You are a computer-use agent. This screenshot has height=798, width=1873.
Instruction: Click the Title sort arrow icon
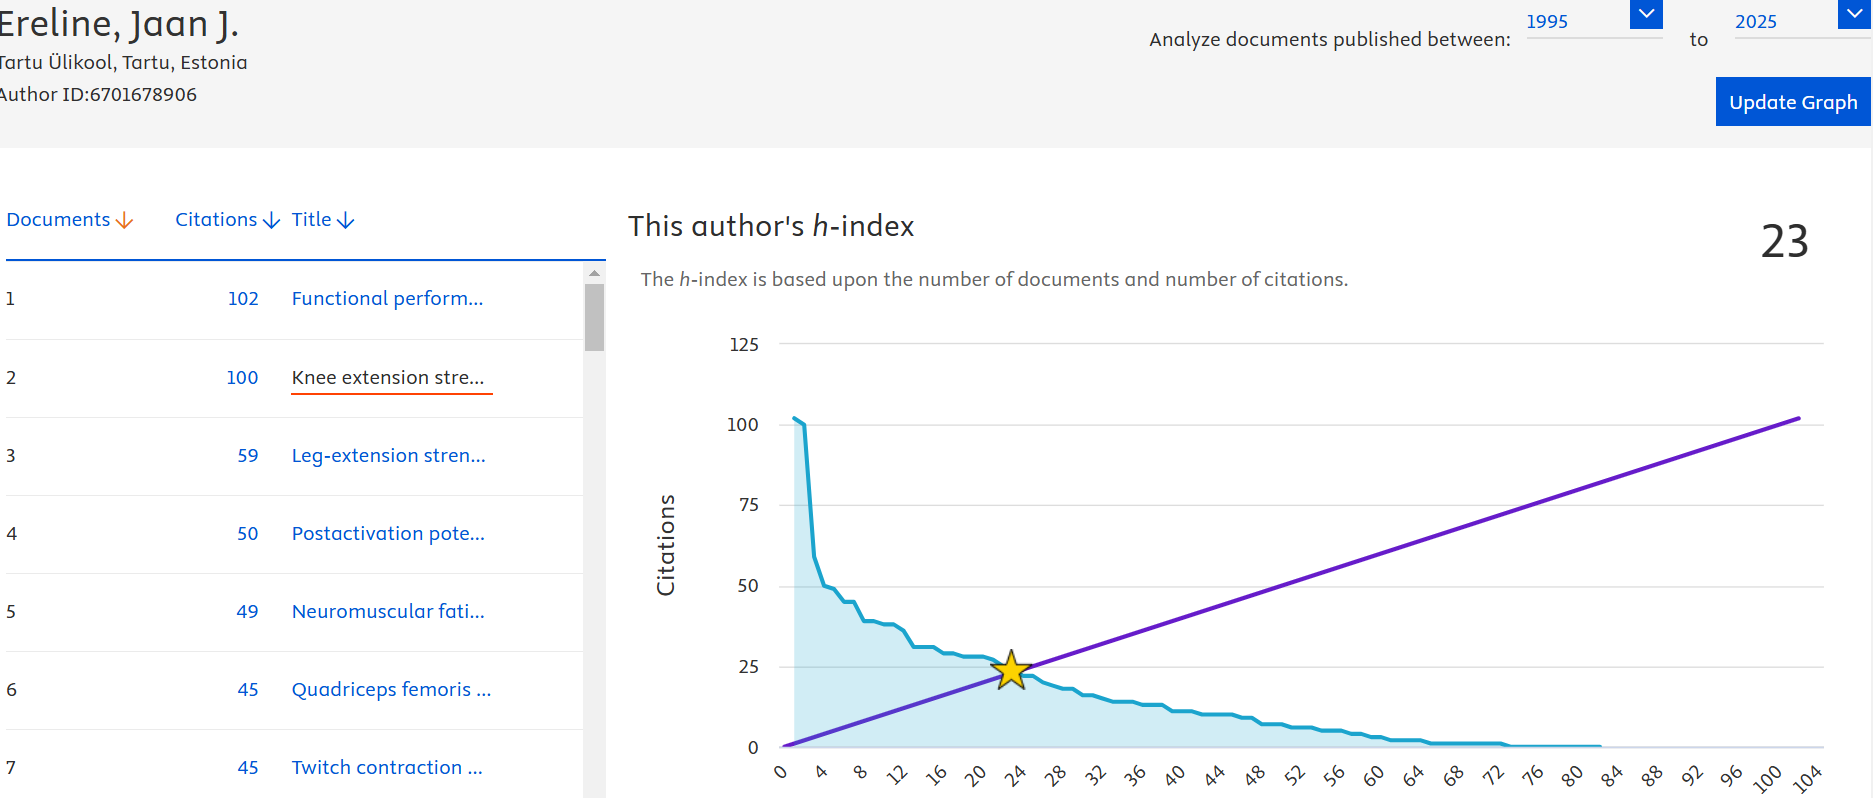(x=346, y=221)
